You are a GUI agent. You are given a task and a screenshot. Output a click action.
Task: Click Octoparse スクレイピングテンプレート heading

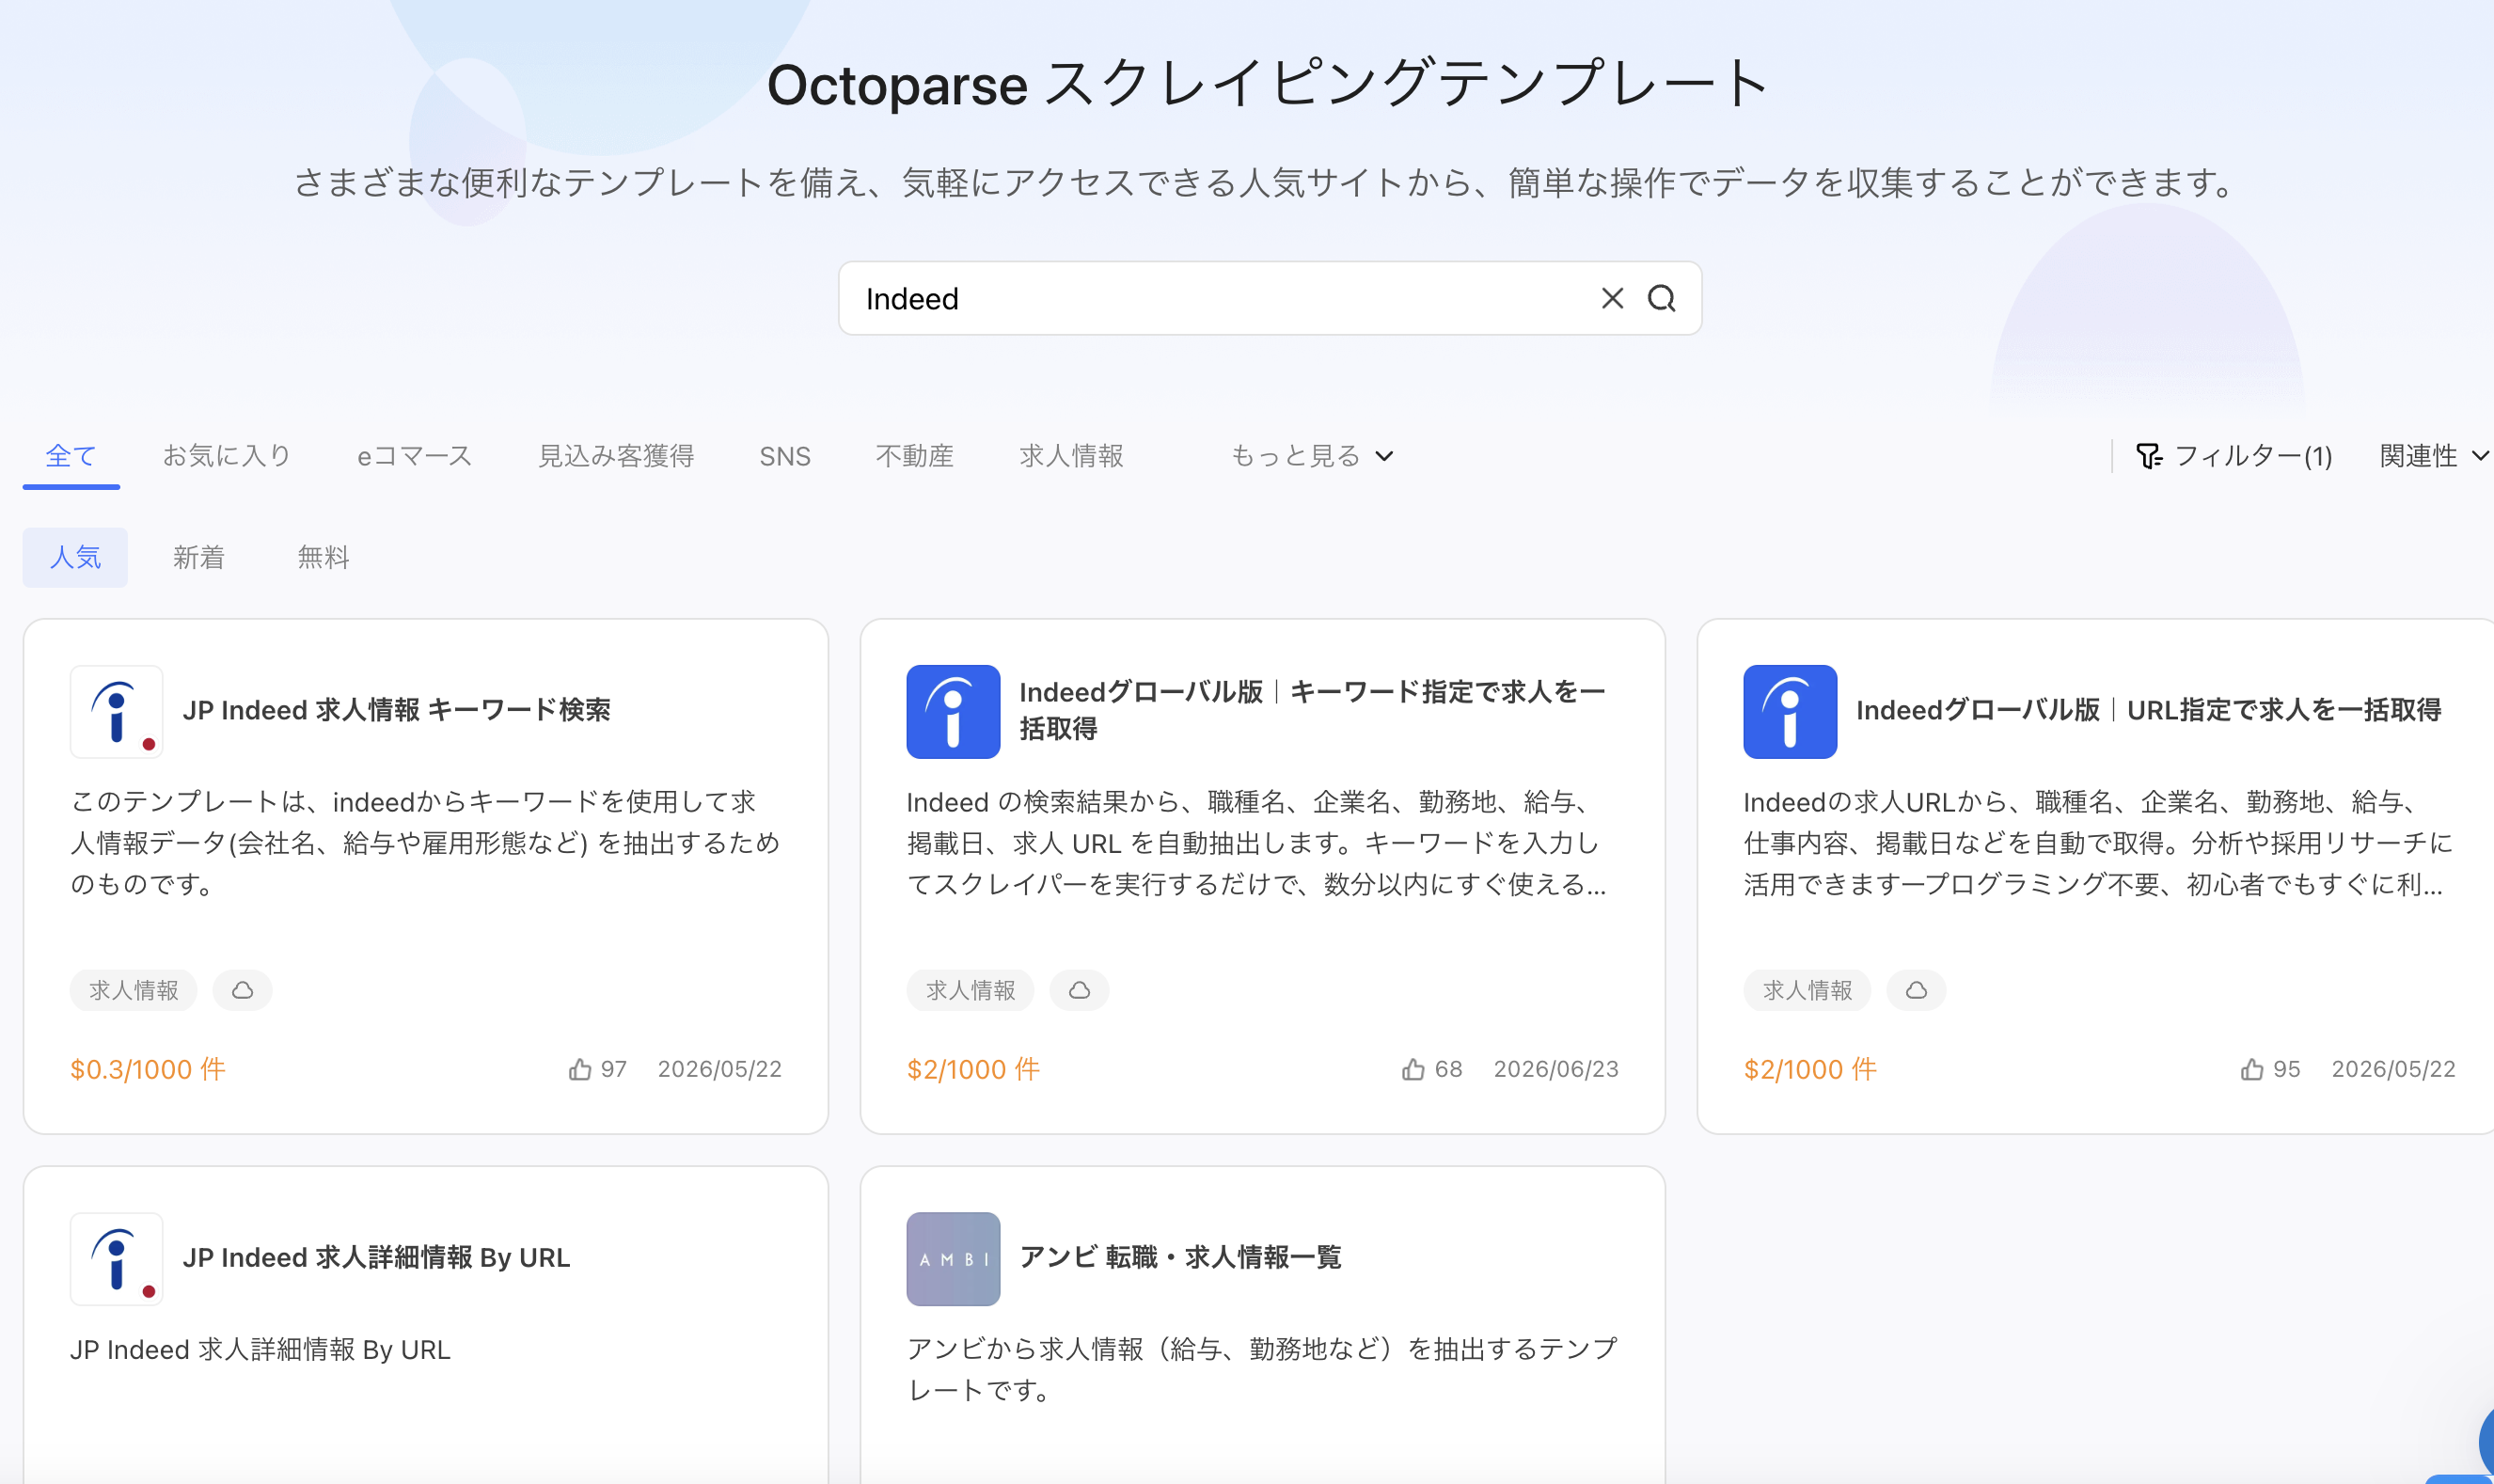[1268, 83]
